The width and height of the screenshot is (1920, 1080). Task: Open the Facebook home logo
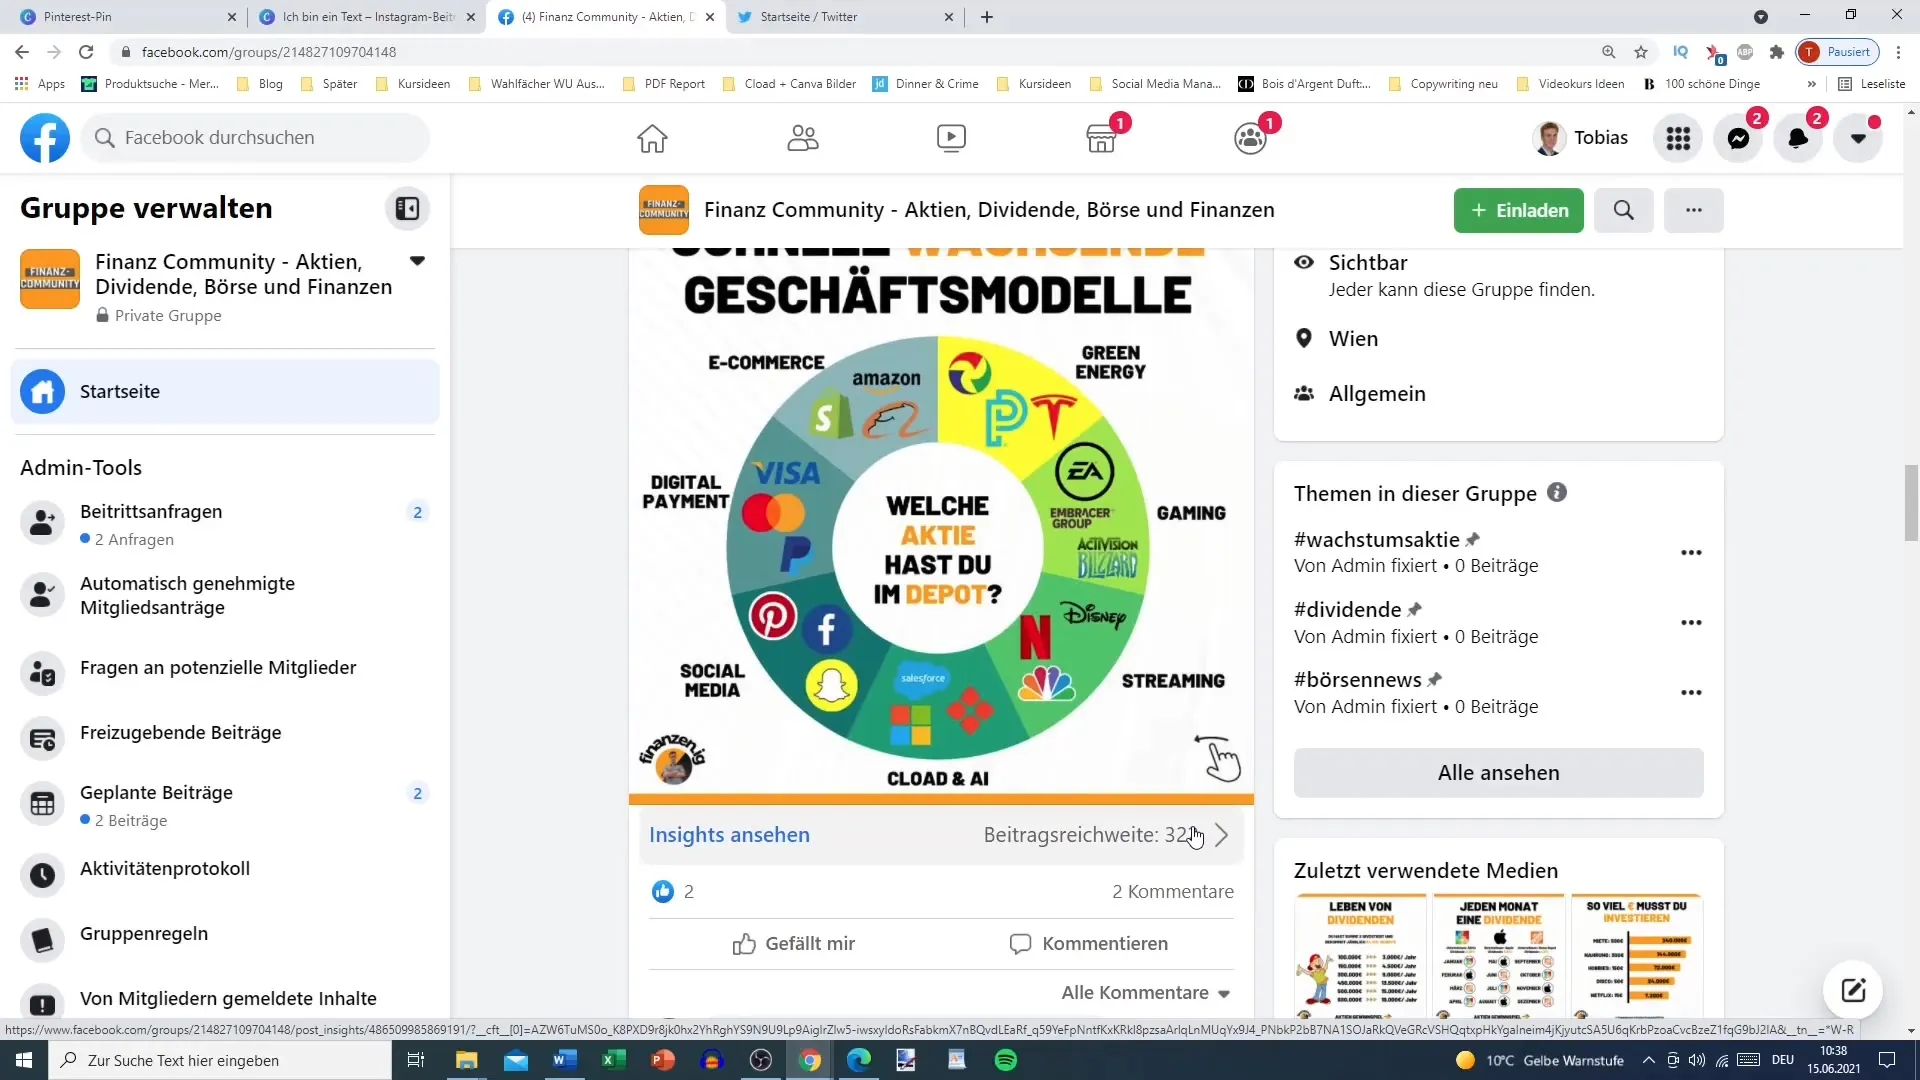point(45,138)
